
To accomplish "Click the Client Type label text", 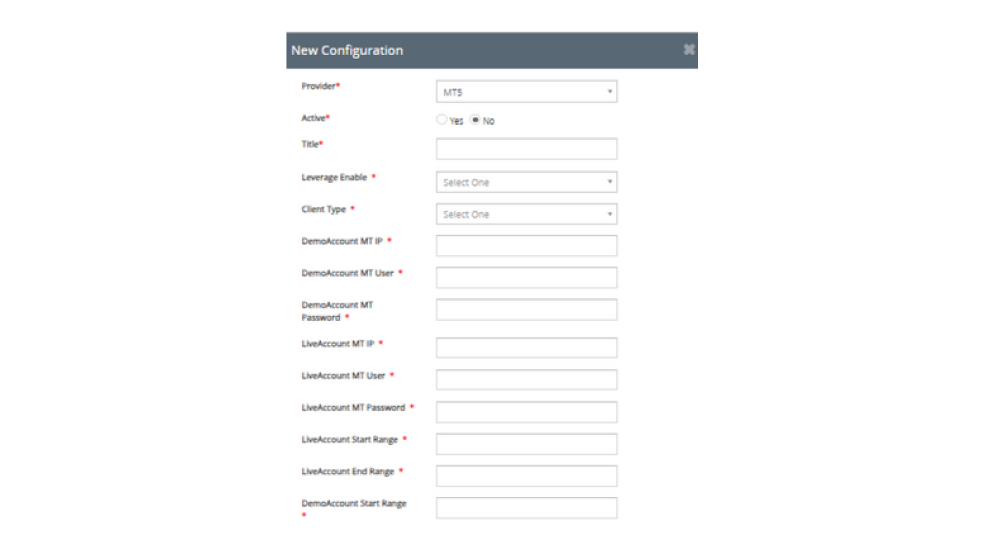I will [325, 209].
